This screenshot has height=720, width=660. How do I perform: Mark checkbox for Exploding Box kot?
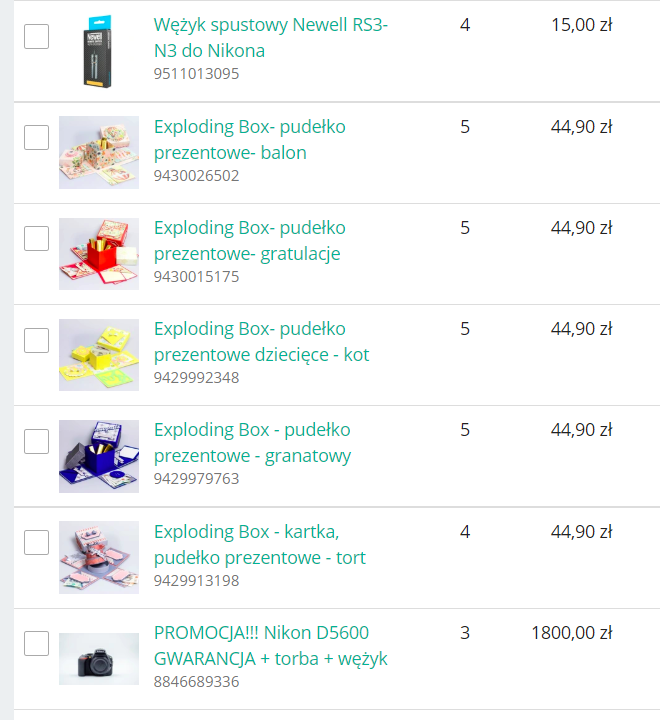[36, 340]
